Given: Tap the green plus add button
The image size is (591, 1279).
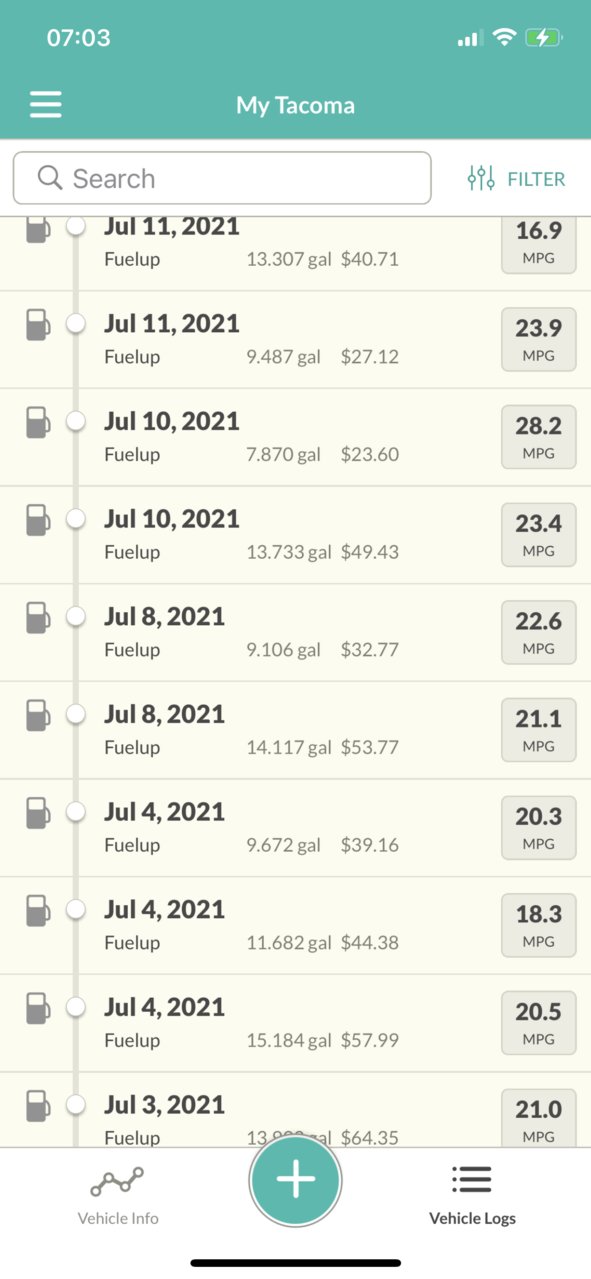Looking at the screenshot, I should [x=295, y=1180].
